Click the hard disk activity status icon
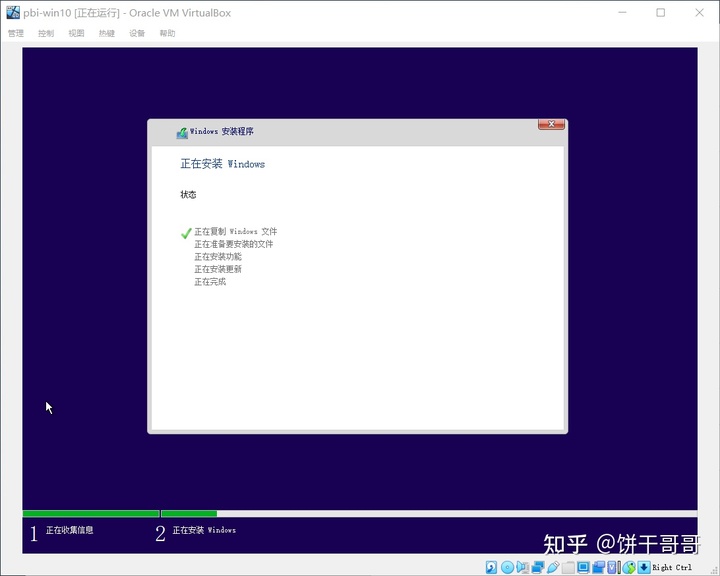 491,567
